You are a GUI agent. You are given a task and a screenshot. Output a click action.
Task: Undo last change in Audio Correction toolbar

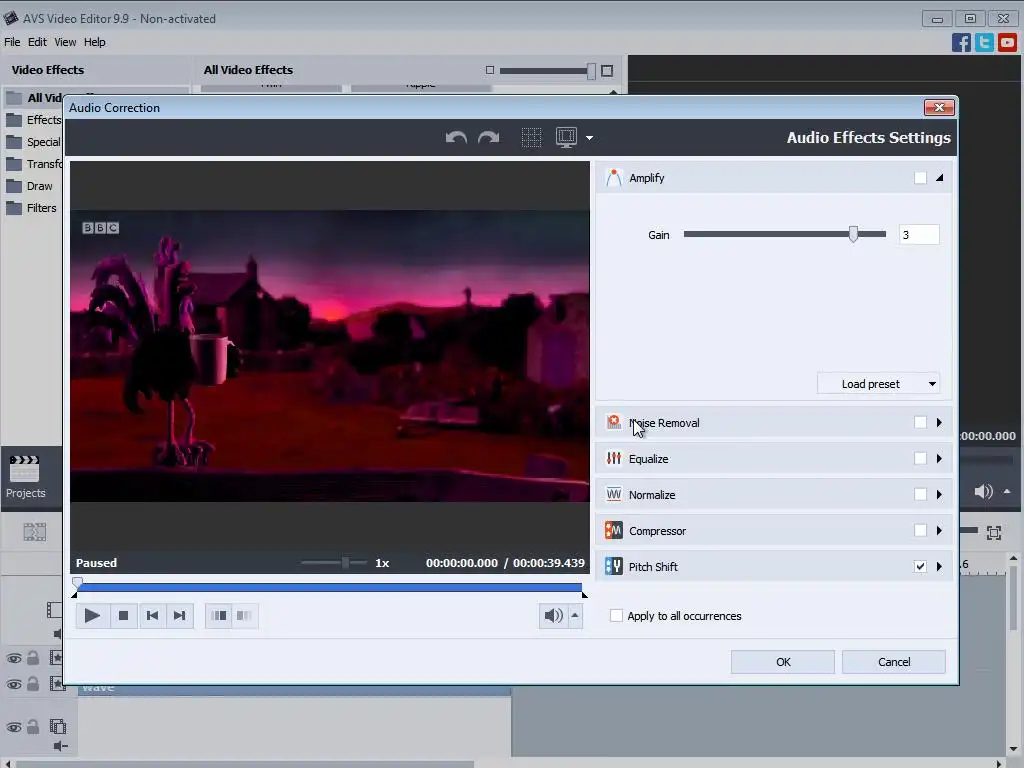(456, 138)
